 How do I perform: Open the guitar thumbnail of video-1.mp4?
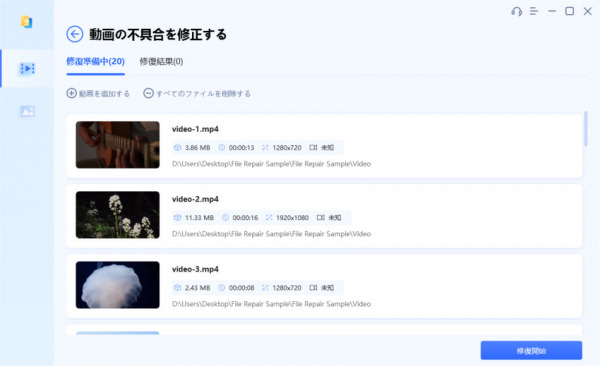(x=117, y=145)
